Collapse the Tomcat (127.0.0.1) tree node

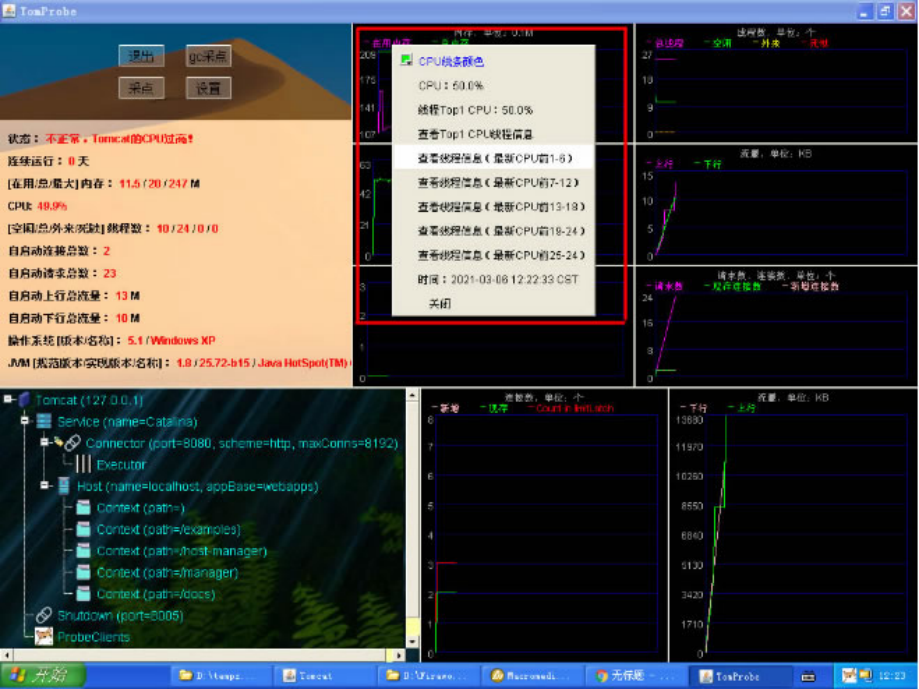click(8, 400)
